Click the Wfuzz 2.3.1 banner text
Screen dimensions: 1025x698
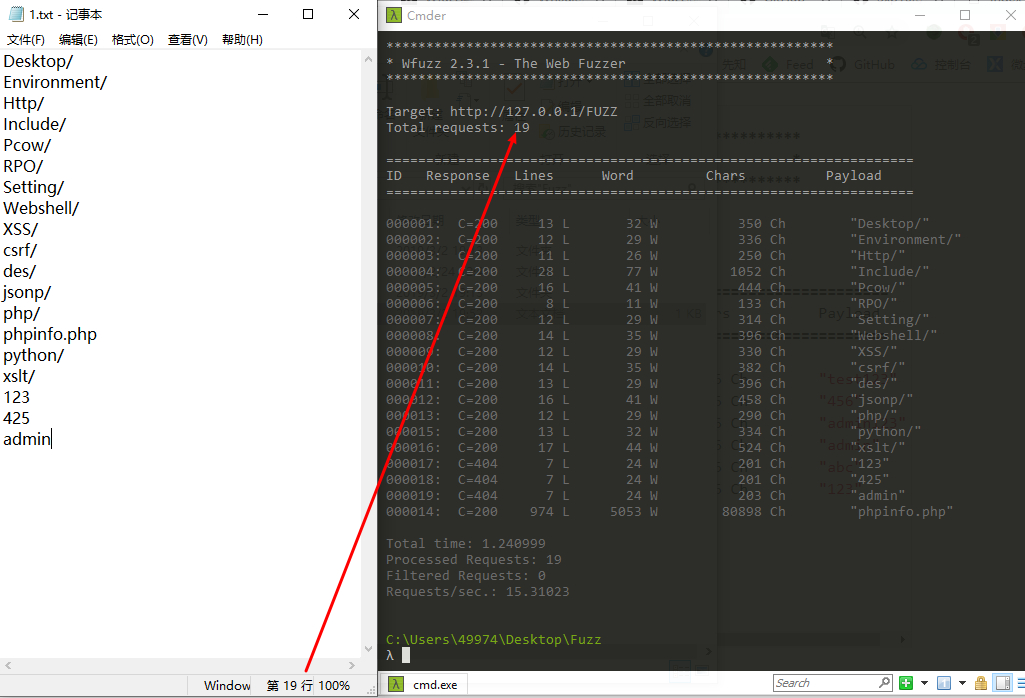tap(513, 64)
